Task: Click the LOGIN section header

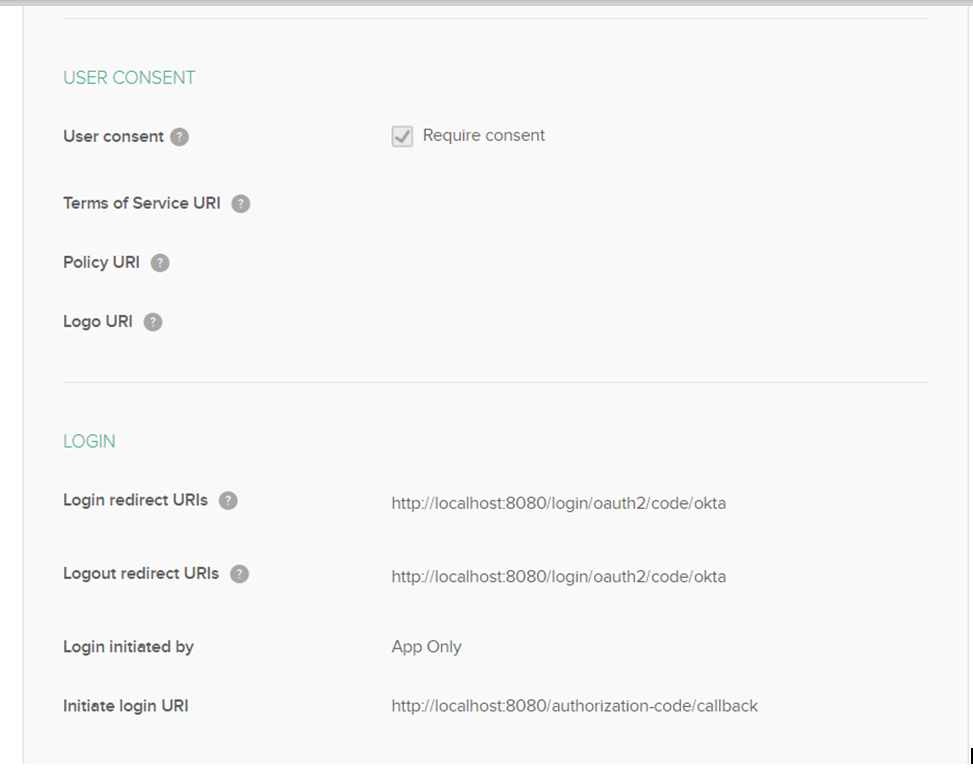Action: point(89,440)
